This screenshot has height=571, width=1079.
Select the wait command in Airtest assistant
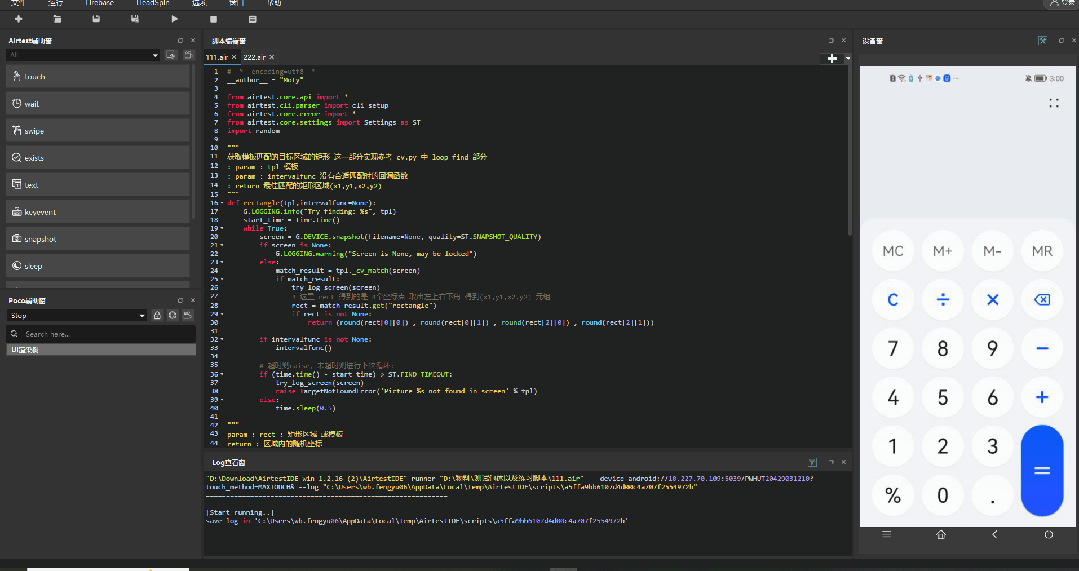click(98, 104)
